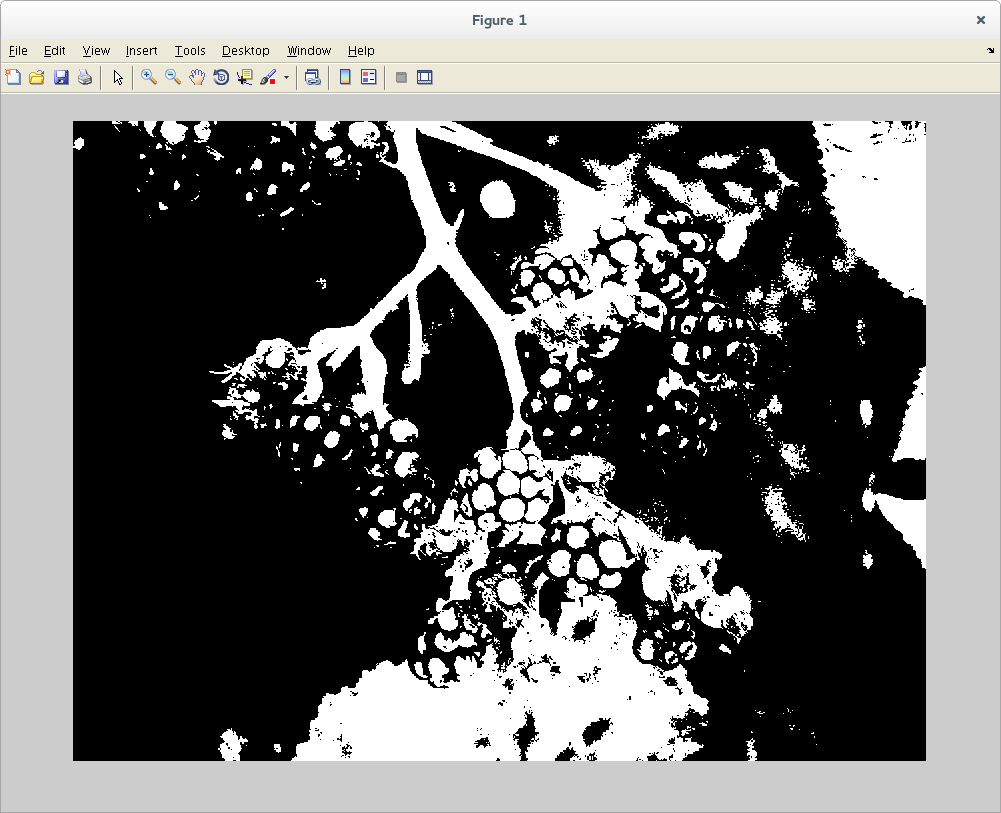
Task: Select the Zoom In magnifier tool
Action: coord(149,77)
